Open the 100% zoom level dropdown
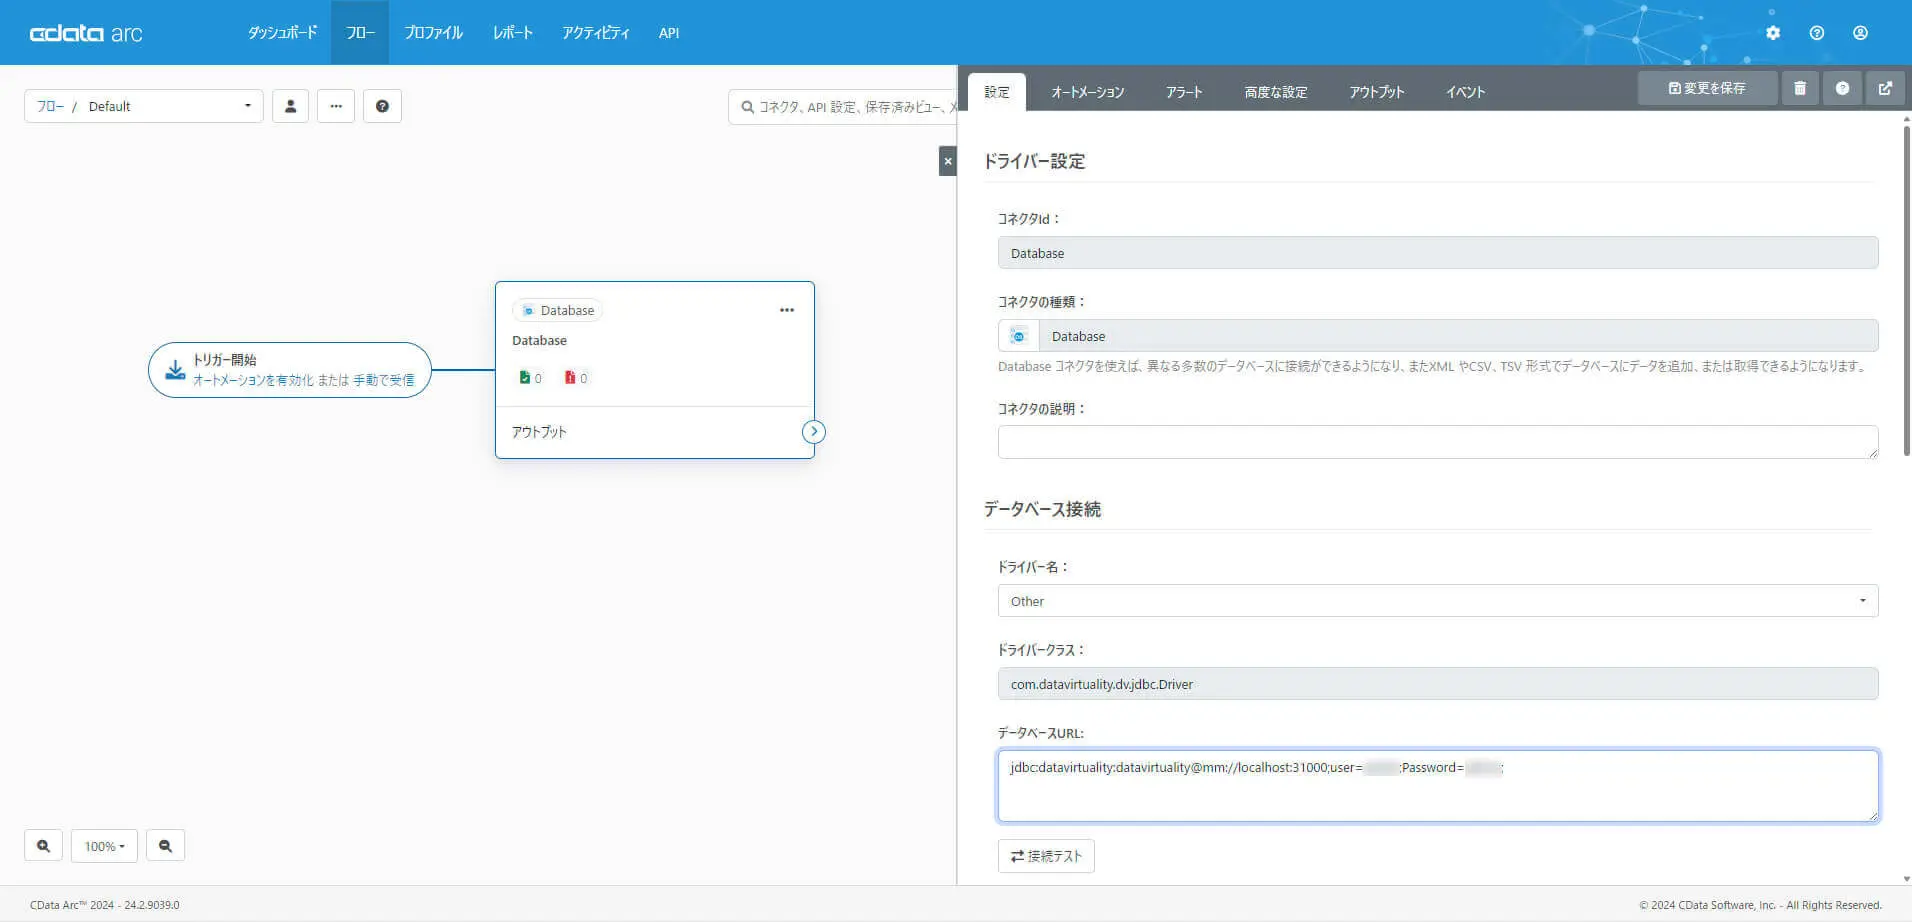1912x922 pixels. [104, 846]
